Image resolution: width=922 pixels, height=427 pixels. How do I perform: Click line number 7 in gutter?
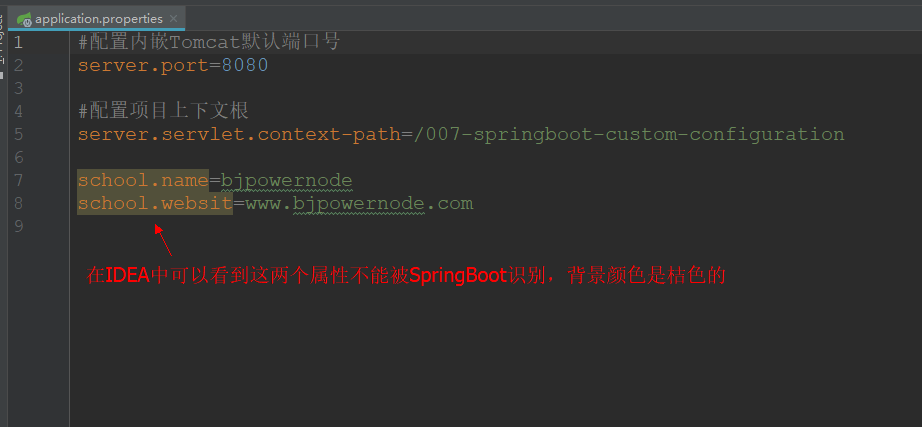tap(18, 180)
